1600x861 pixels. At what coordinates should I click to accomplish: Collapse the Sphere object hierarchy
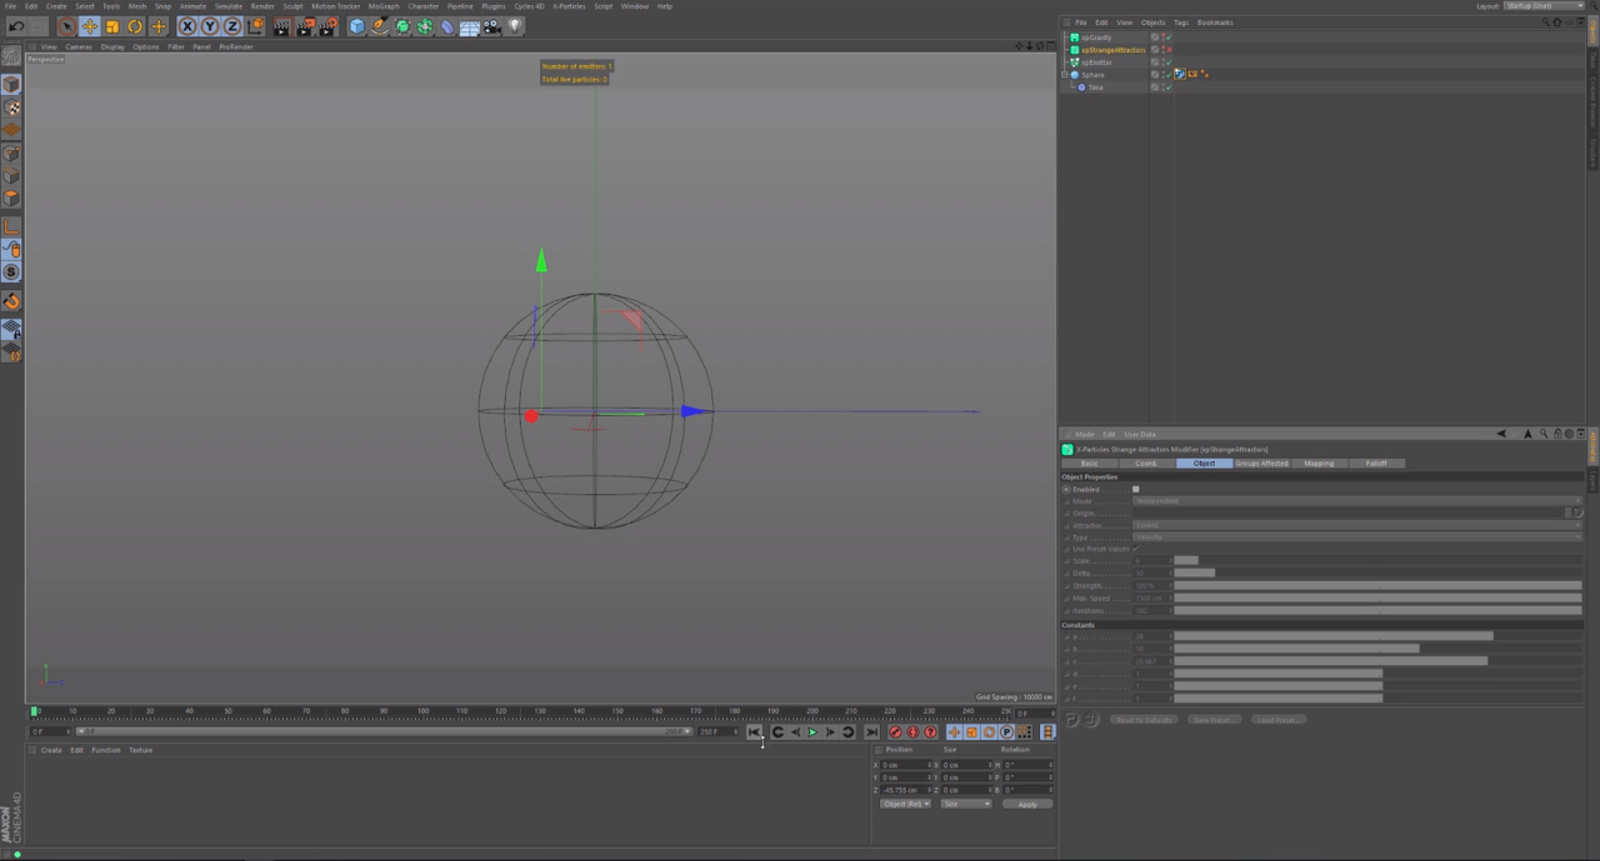click(x=1065, y=75)
